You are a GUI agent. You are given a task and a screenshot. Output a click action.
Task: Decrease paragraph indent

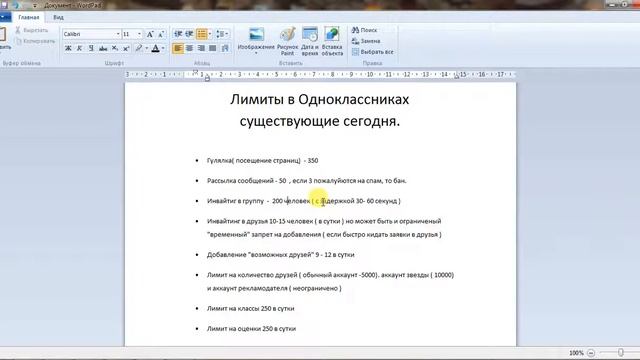(x=178, y=34)
